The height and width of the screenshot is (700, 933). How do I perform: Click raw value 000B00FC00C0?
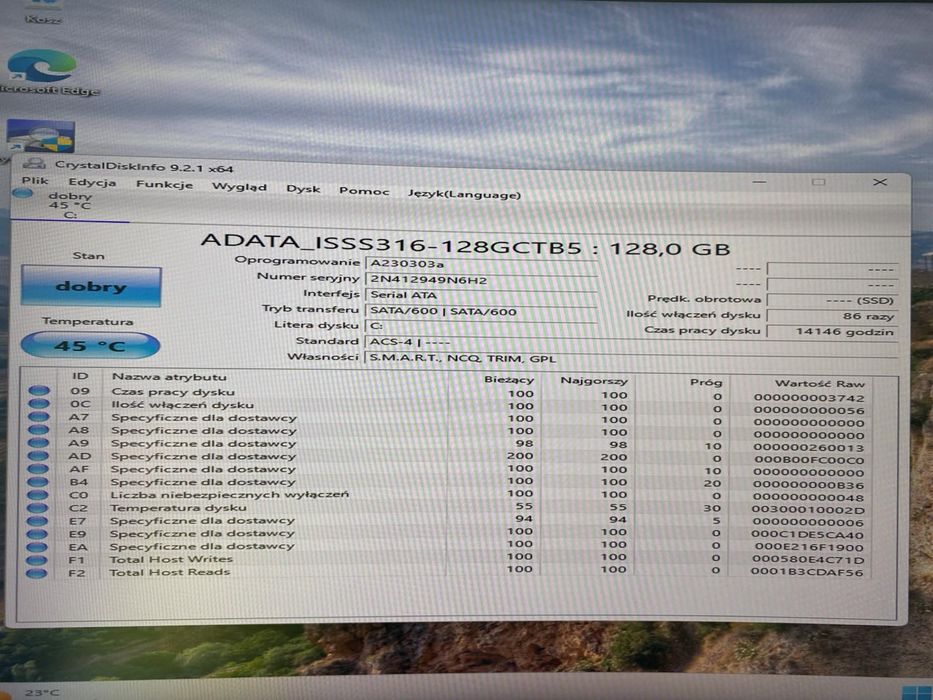click(808, 460)
